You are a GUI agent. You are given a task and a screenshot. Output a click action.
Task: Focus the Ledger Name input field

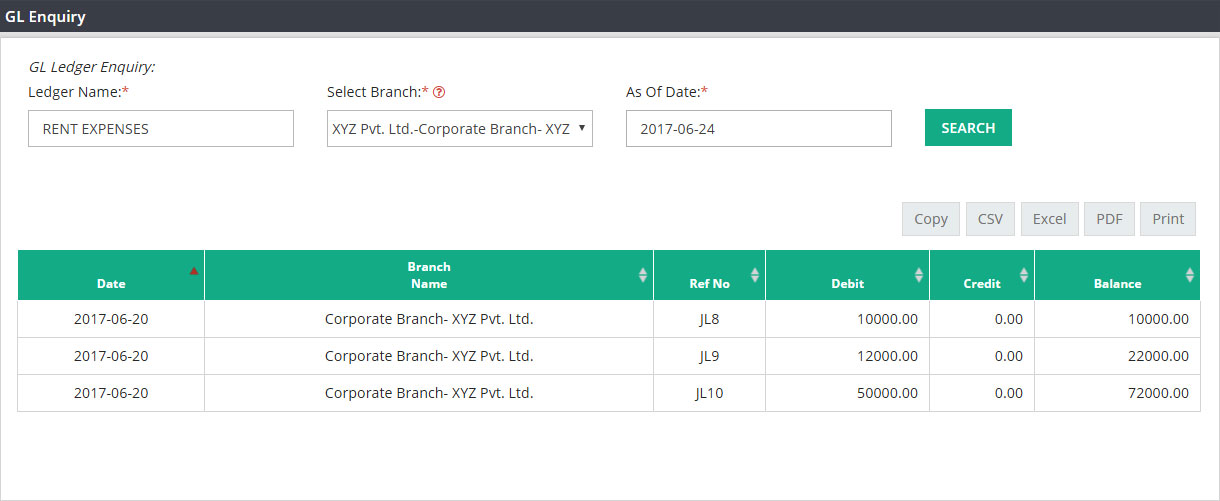pyautogui.click(x=161, y=128)
